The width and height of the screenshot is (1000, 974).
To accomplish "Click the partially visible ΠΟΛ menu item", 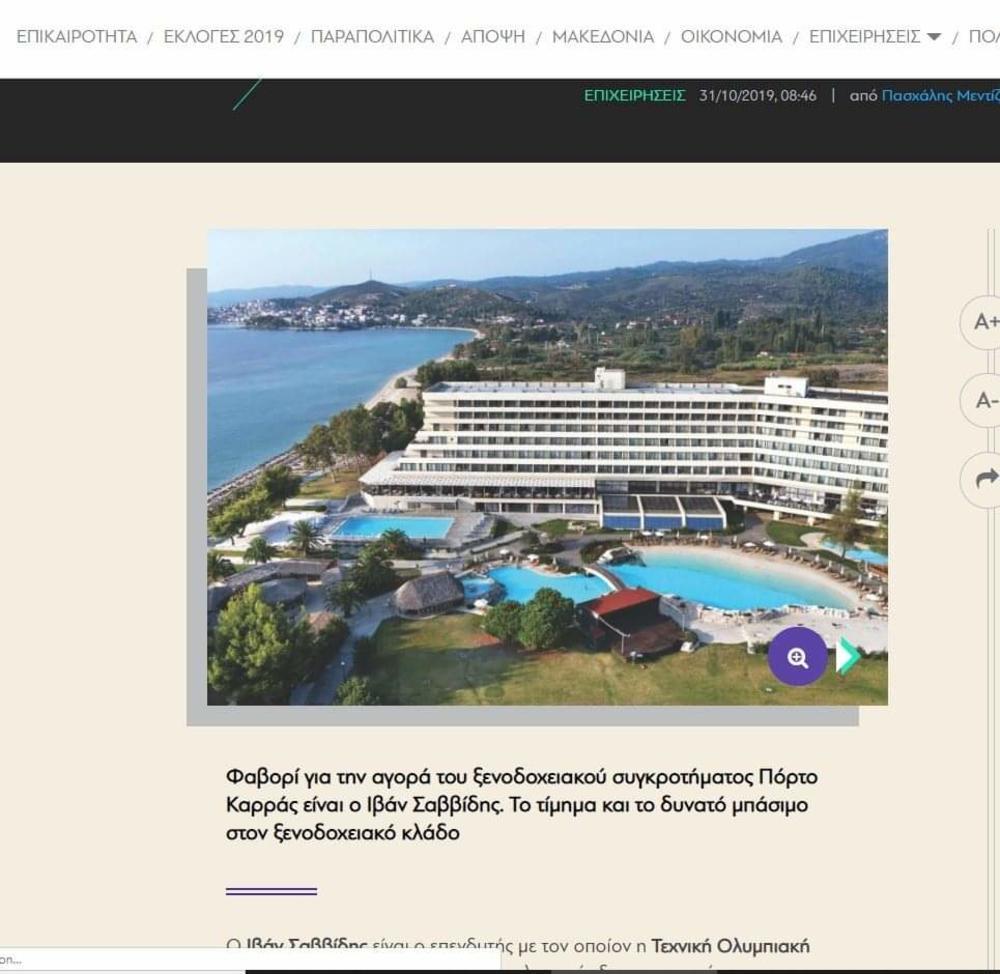I will coord(984,36).
